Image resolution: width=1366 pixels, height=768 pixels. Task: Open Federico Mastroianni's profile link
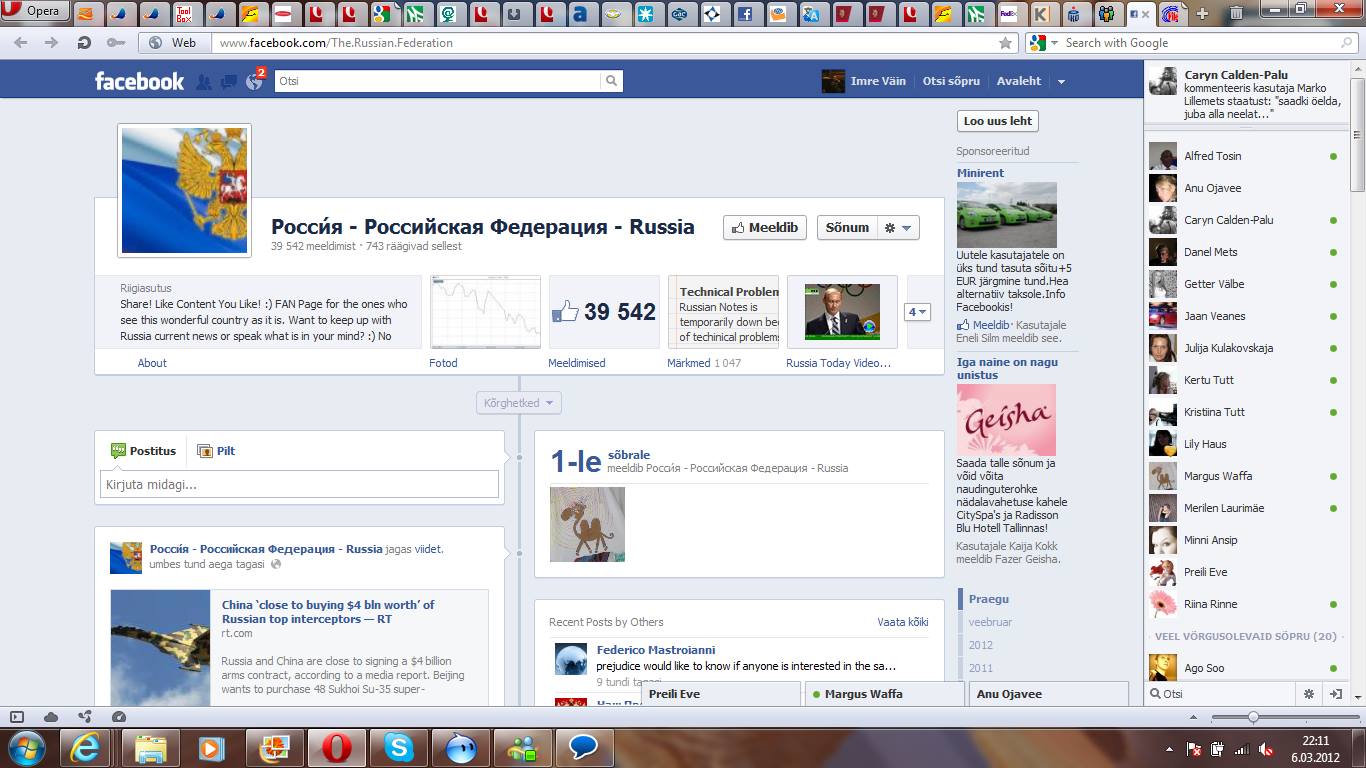[656, 650]
